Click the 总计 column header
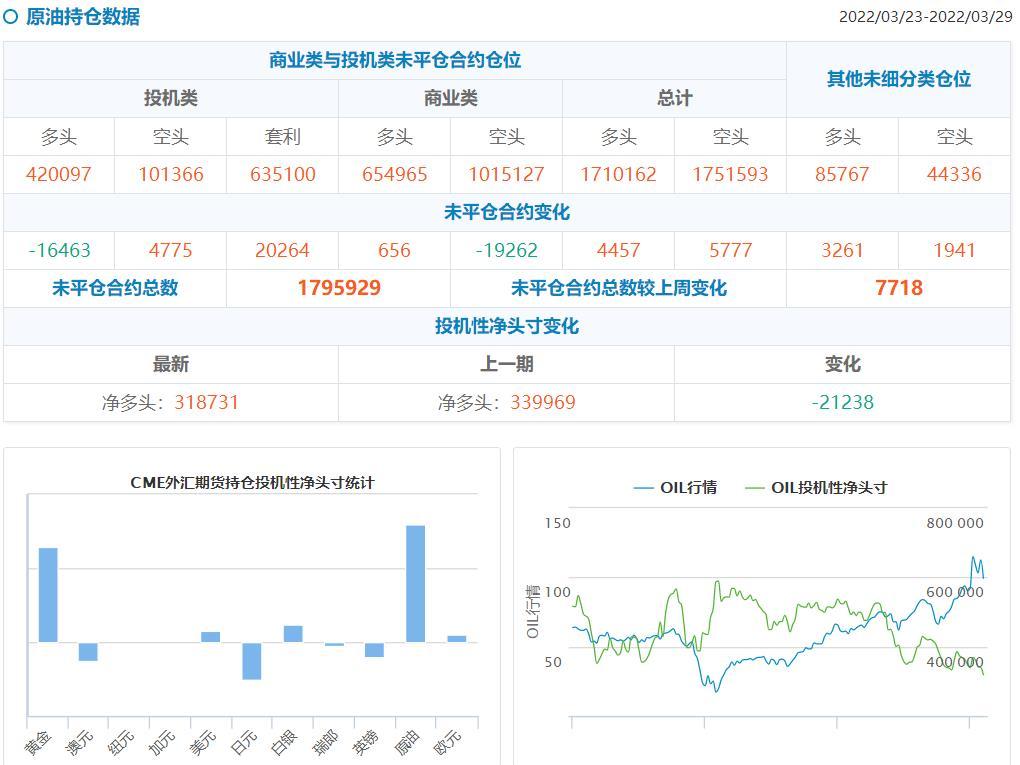 pos(674,98)
